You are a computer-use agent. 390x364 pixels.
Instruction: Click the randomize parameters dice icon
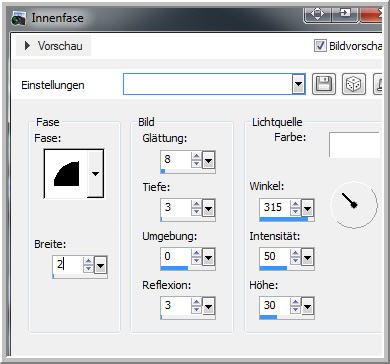(x=354, y=84)
